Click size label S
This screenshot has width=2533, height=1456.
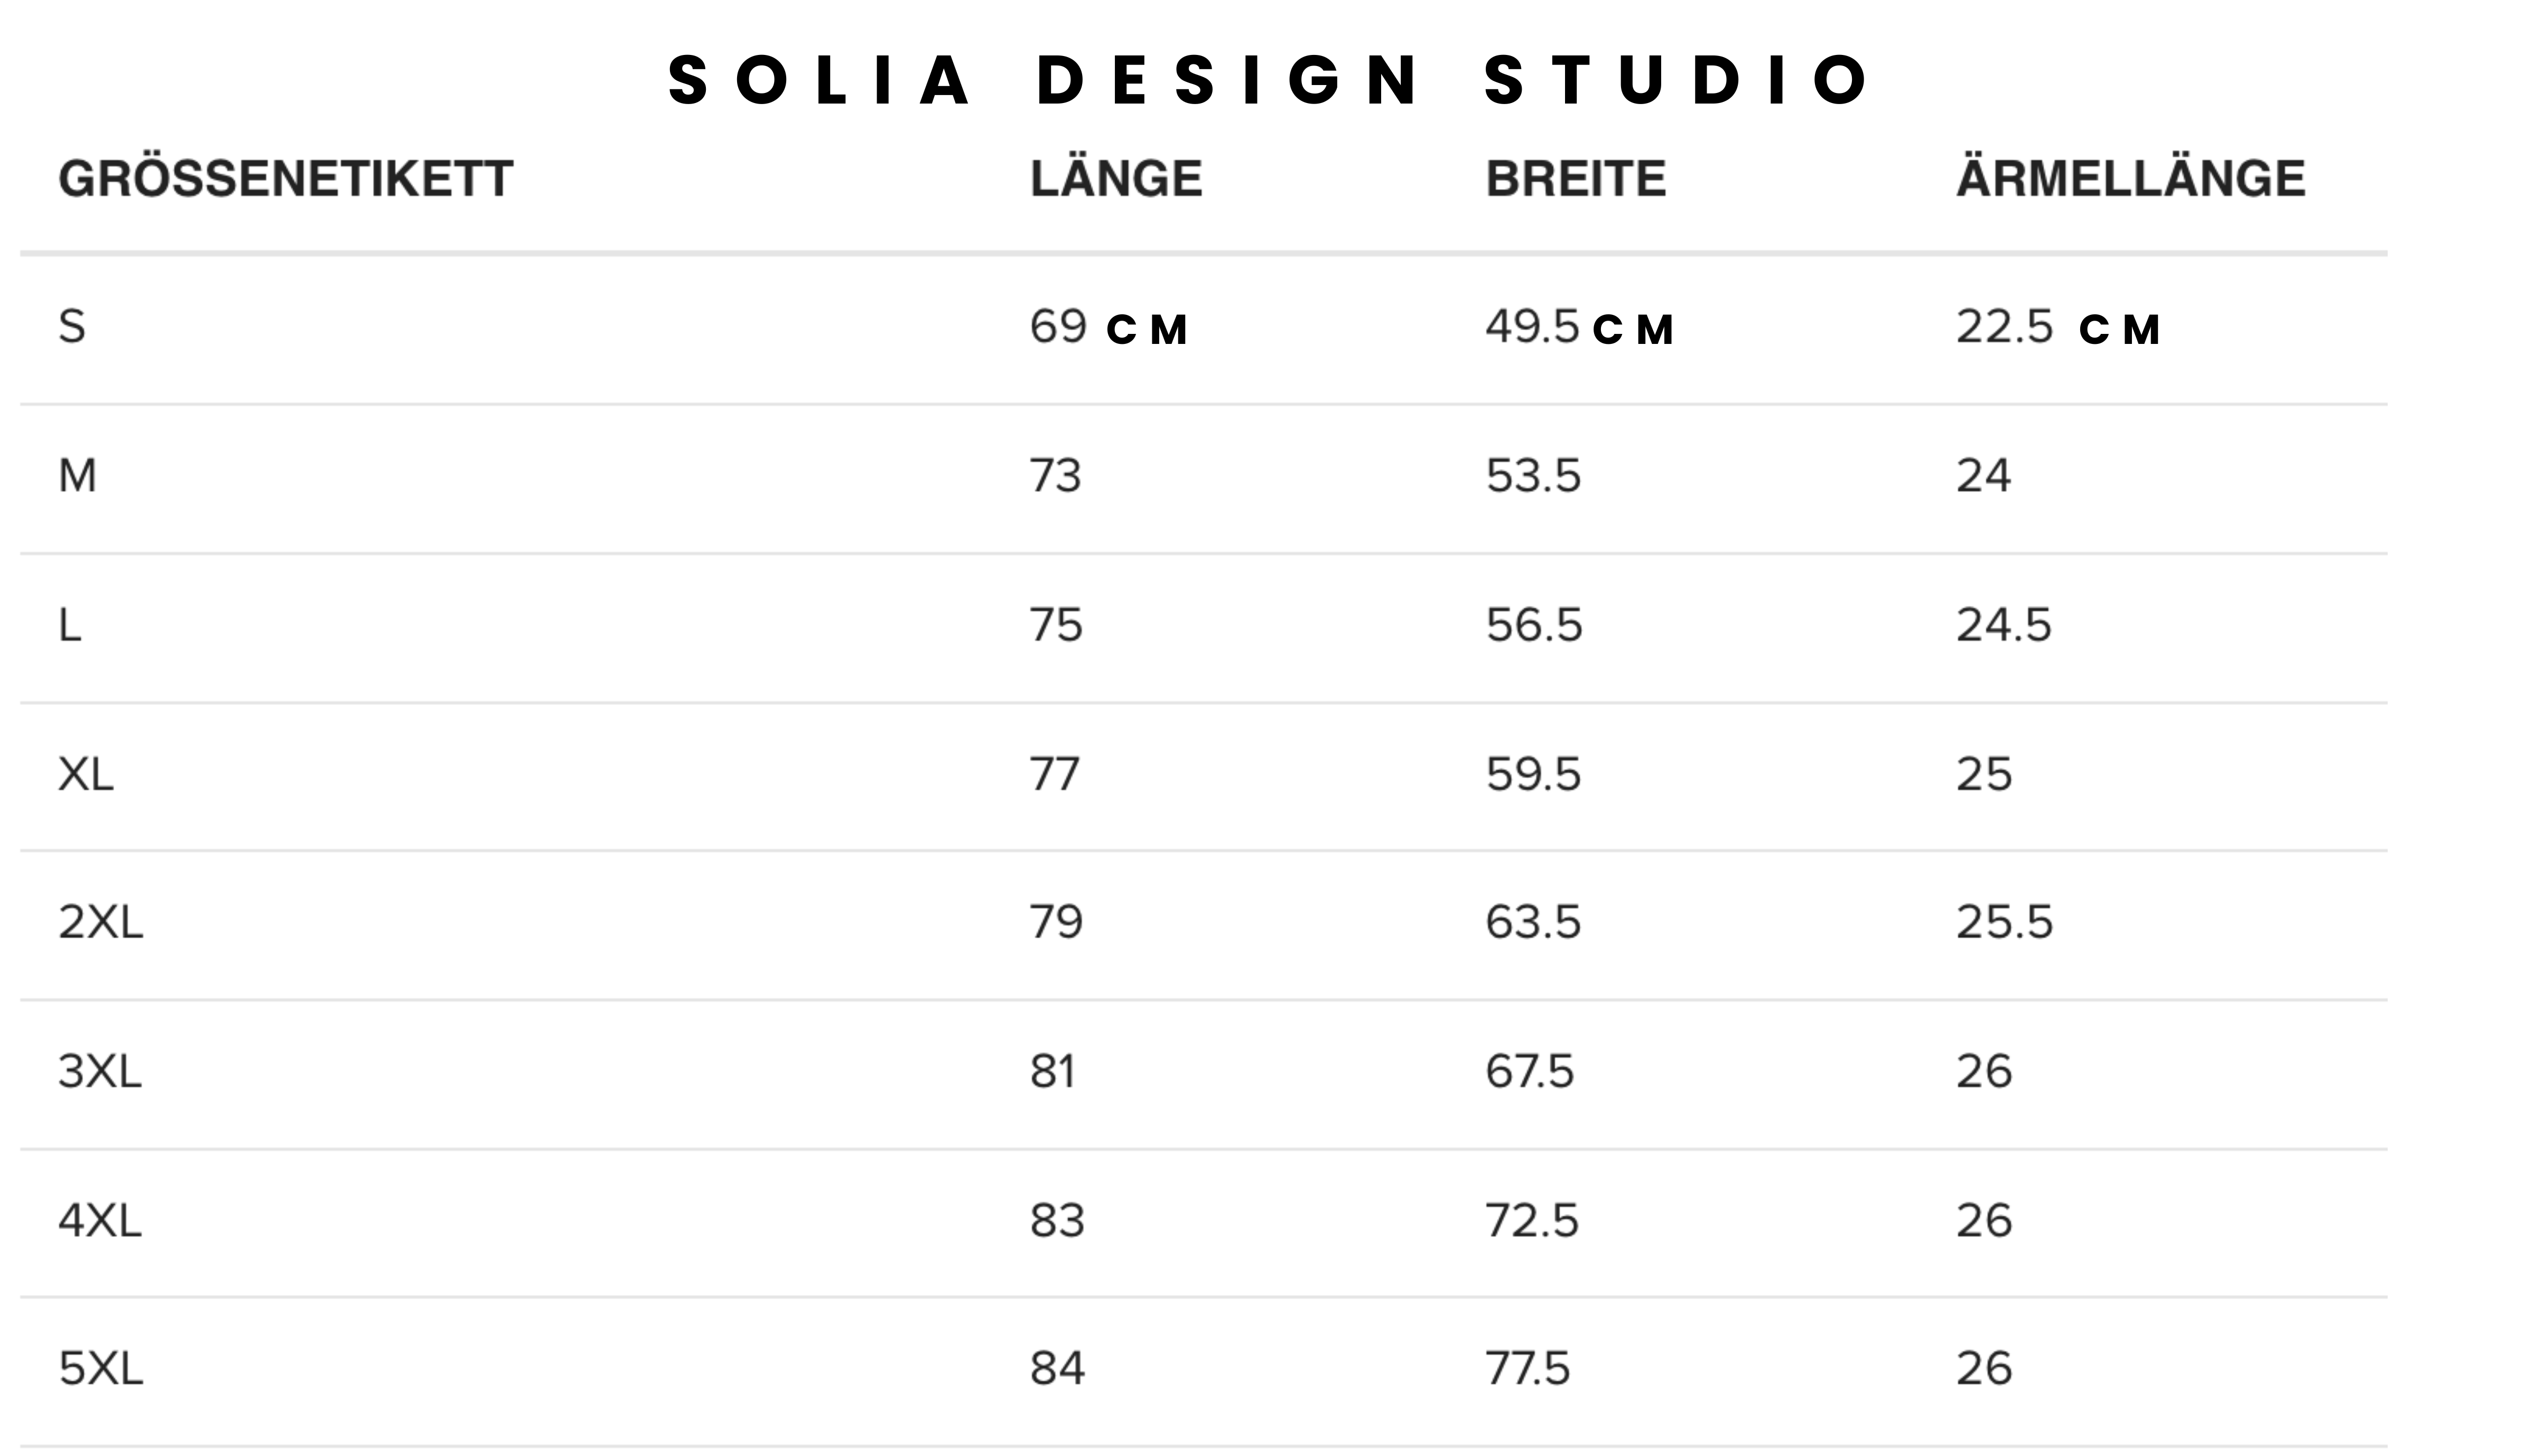coord(72,327)
